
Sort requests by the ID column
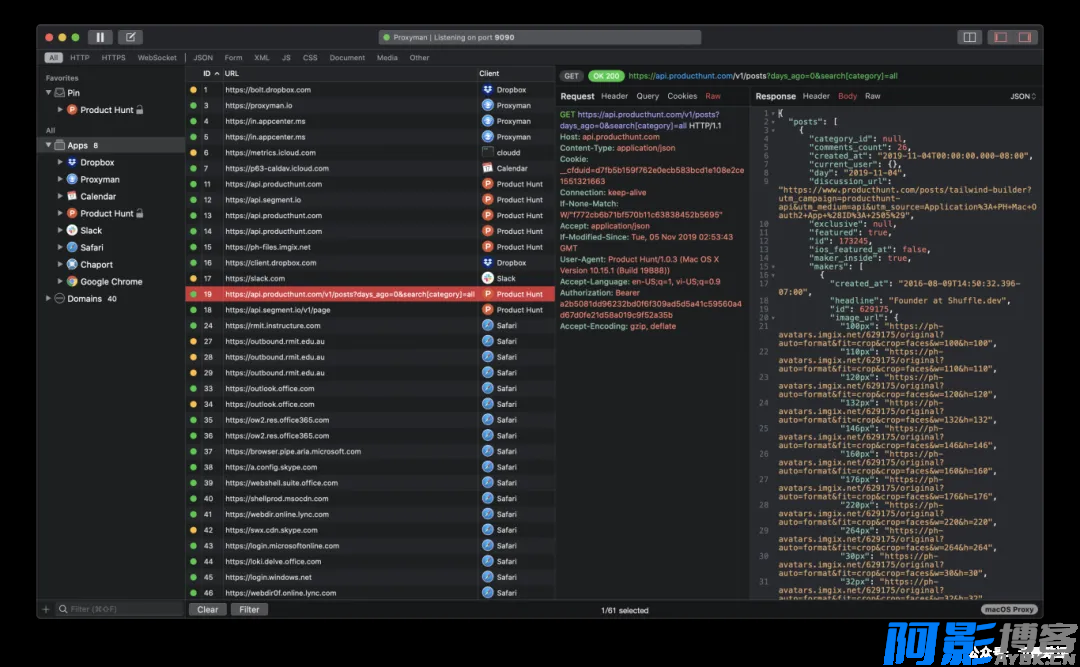pos(211,74)
